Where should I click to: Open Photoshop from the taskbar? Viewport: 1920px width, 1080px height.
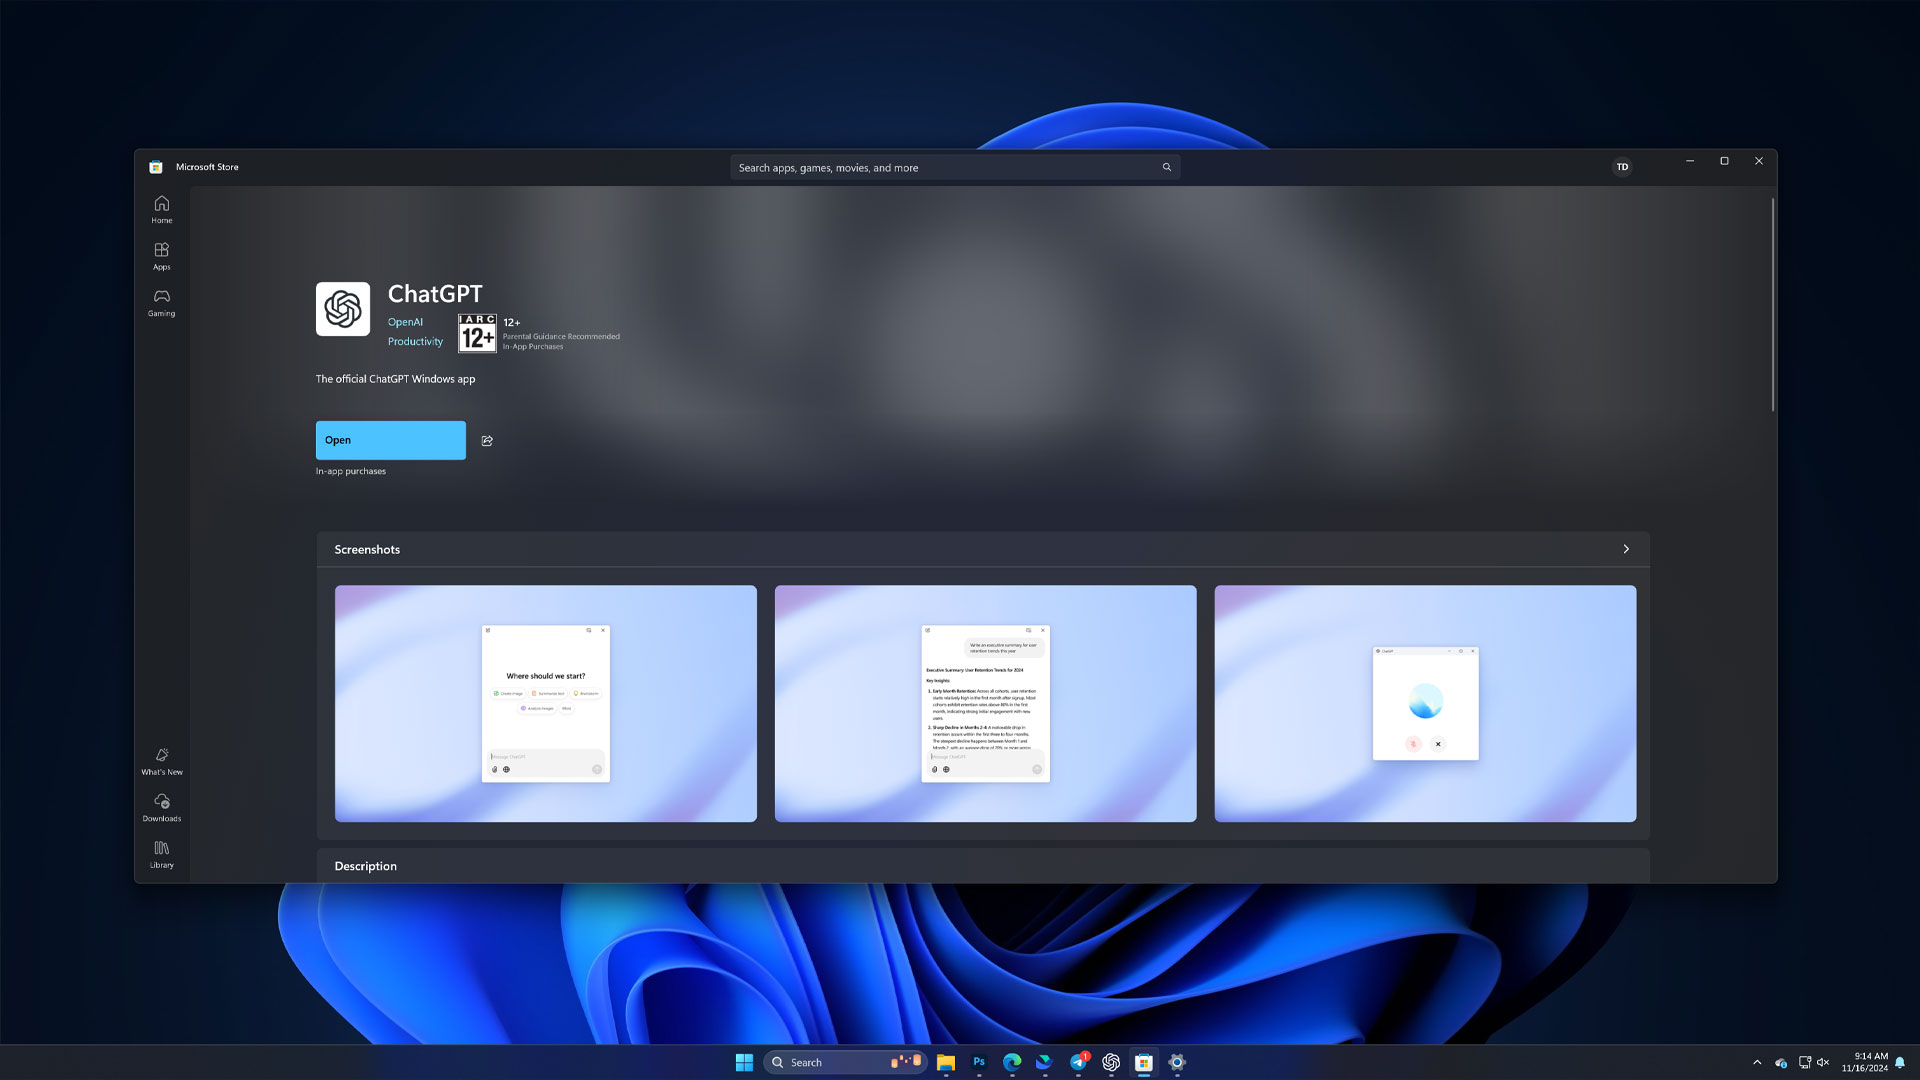pos(979,1062)
